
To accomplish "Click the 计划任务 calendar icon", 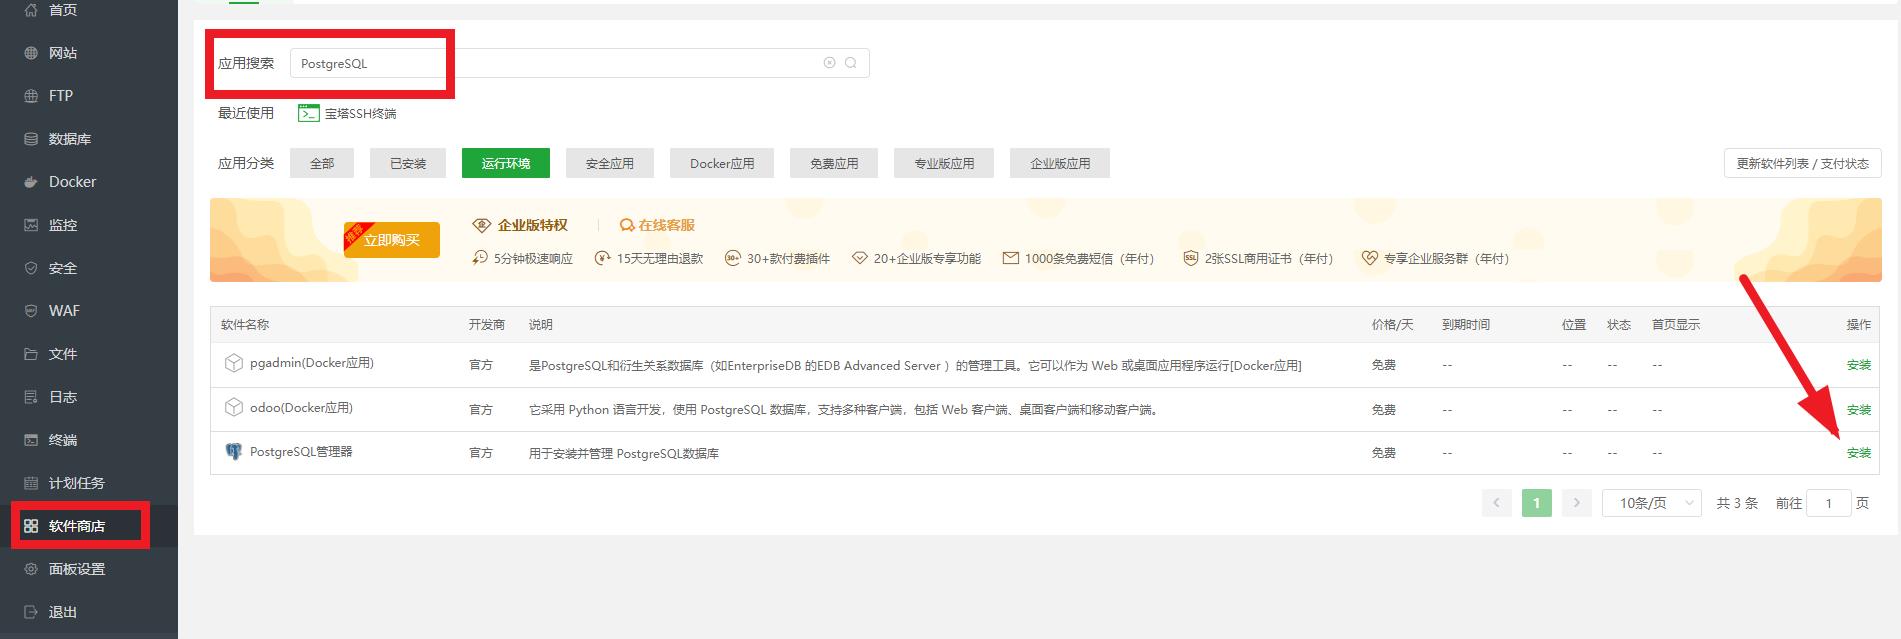I will [31, 483].
